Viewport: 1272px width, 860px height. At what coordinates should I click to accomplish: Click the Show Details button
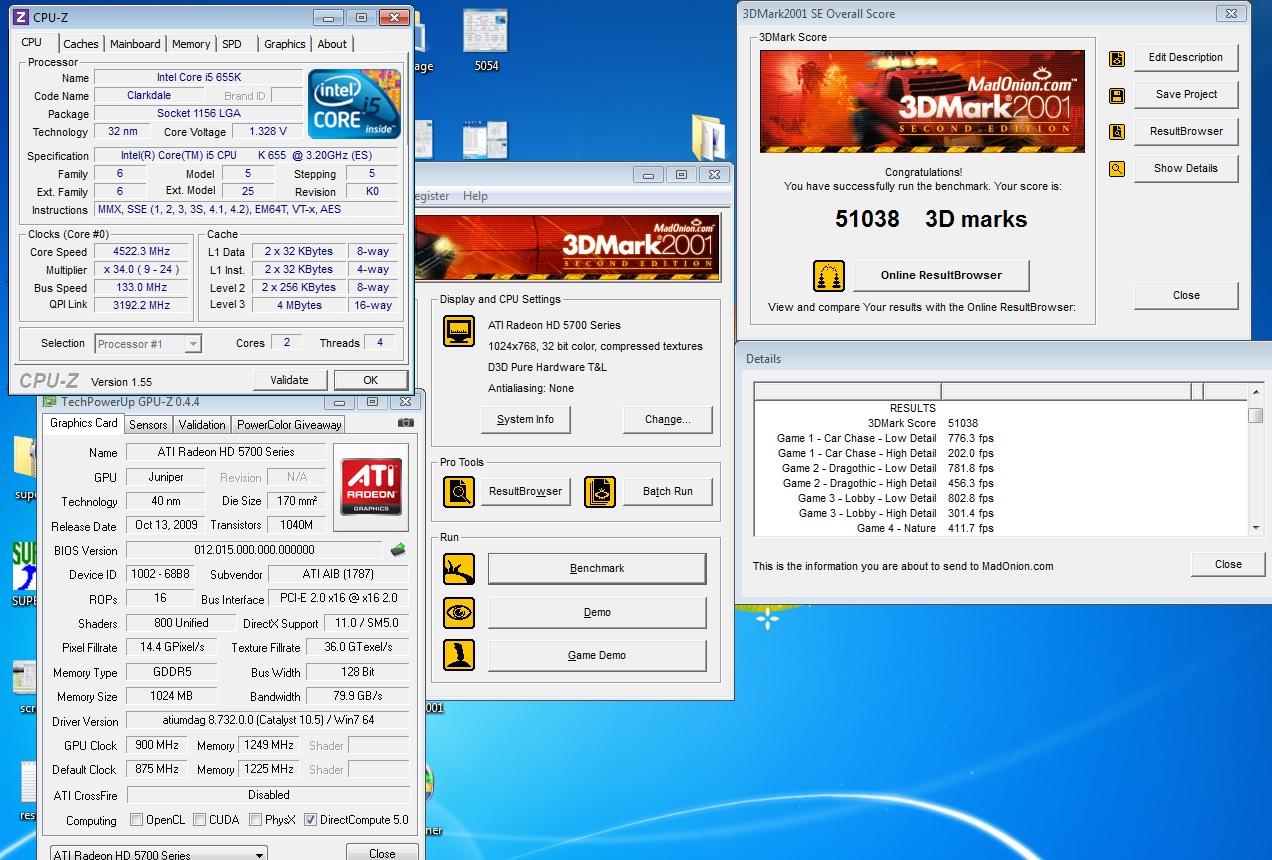coord(1186,168)
